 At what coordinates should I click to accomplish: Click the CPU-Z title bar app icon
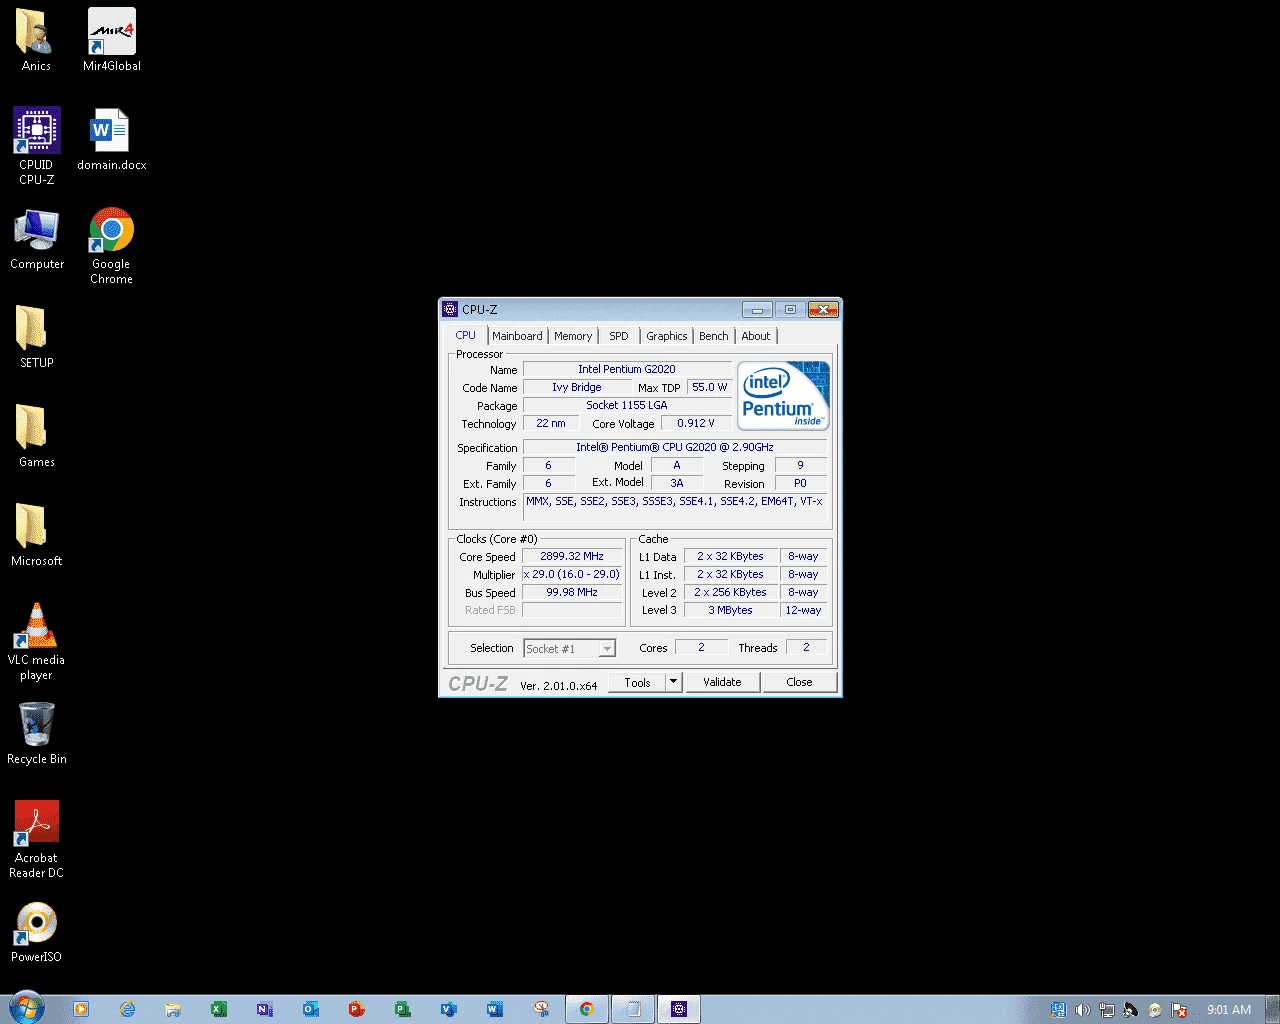[x=450, y=309]
